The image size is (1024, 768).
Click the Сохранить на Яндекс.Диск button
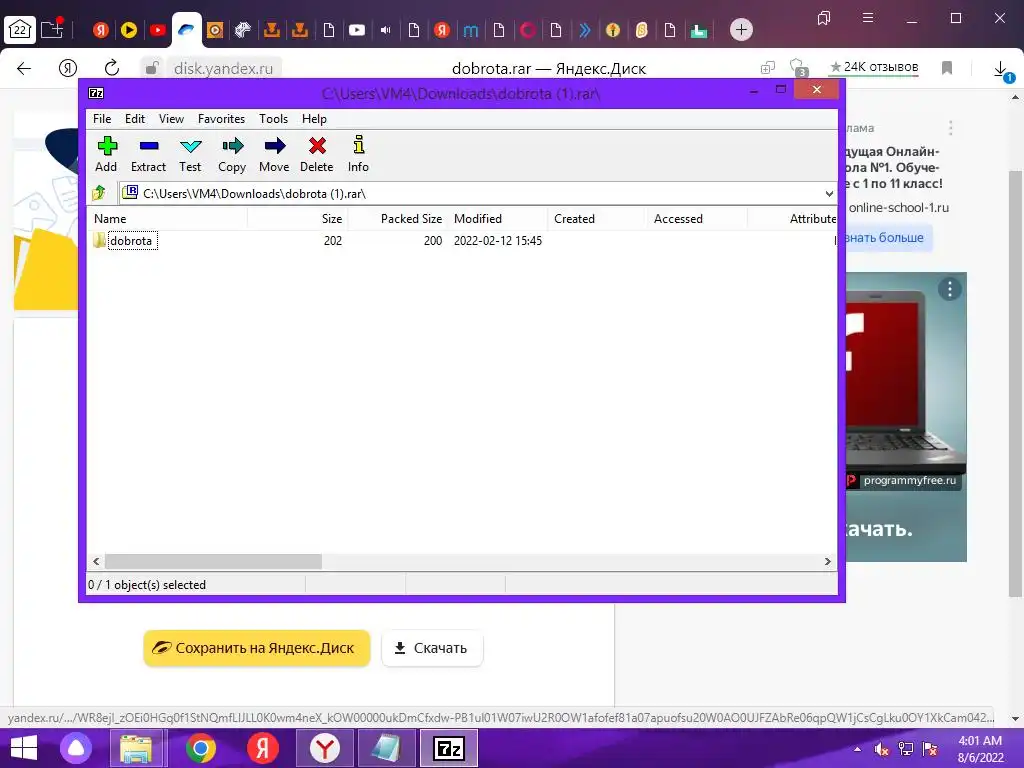point(257,648)
